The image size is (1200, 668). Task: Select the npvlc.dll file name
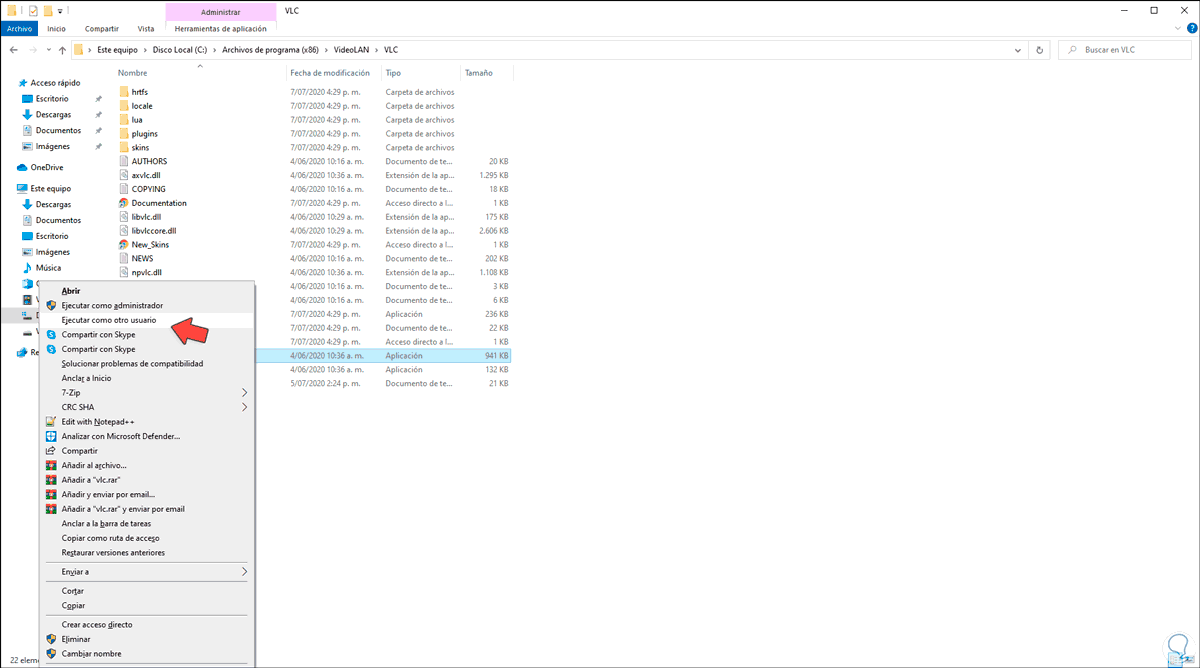pyautogui.click(x=147, y=272)
